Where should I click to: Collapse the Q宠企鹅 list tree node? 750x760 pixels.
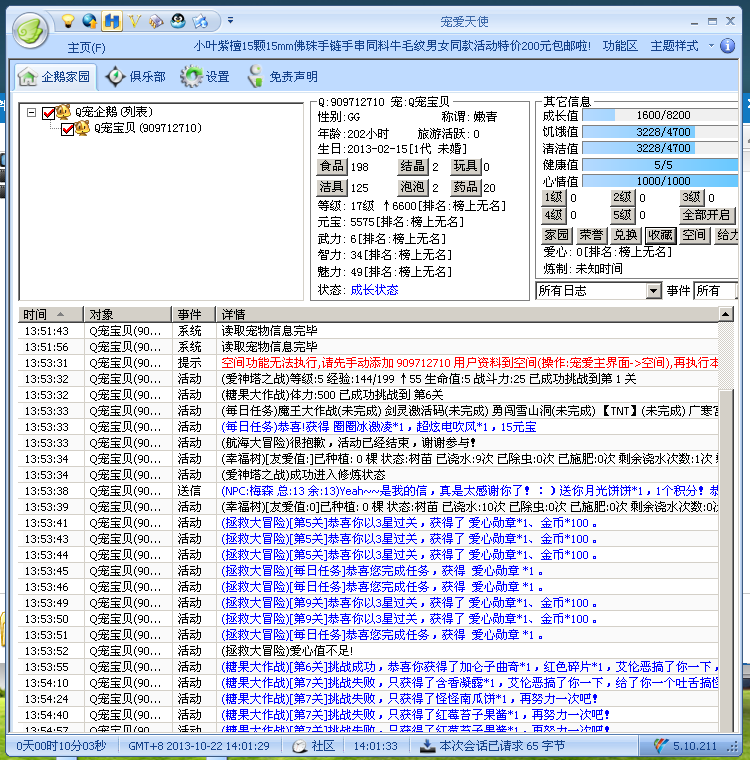(x=32, y=112)
